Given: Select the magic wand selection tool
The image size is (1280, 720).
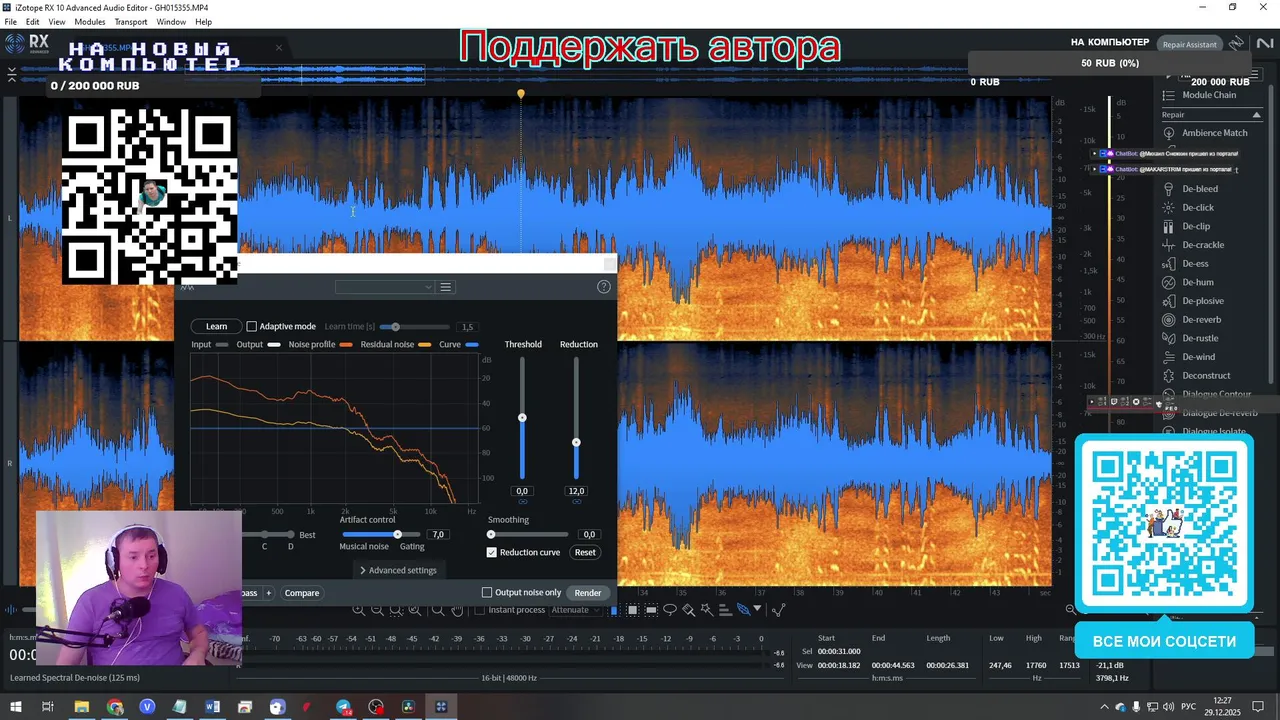Looking at the screenshot, I should pyautogui.click(x=706, y=610).
